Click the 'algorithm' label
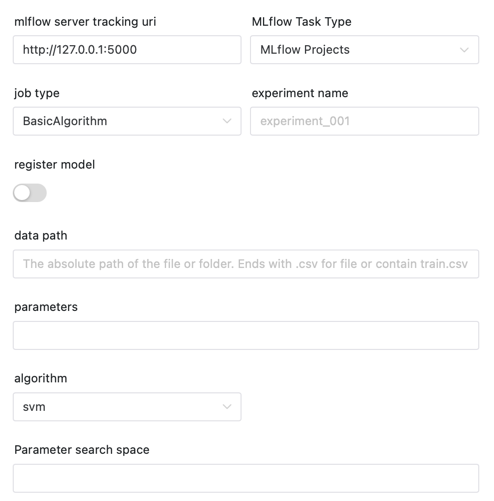Viewport: 494px width, 501px height. 41,379
